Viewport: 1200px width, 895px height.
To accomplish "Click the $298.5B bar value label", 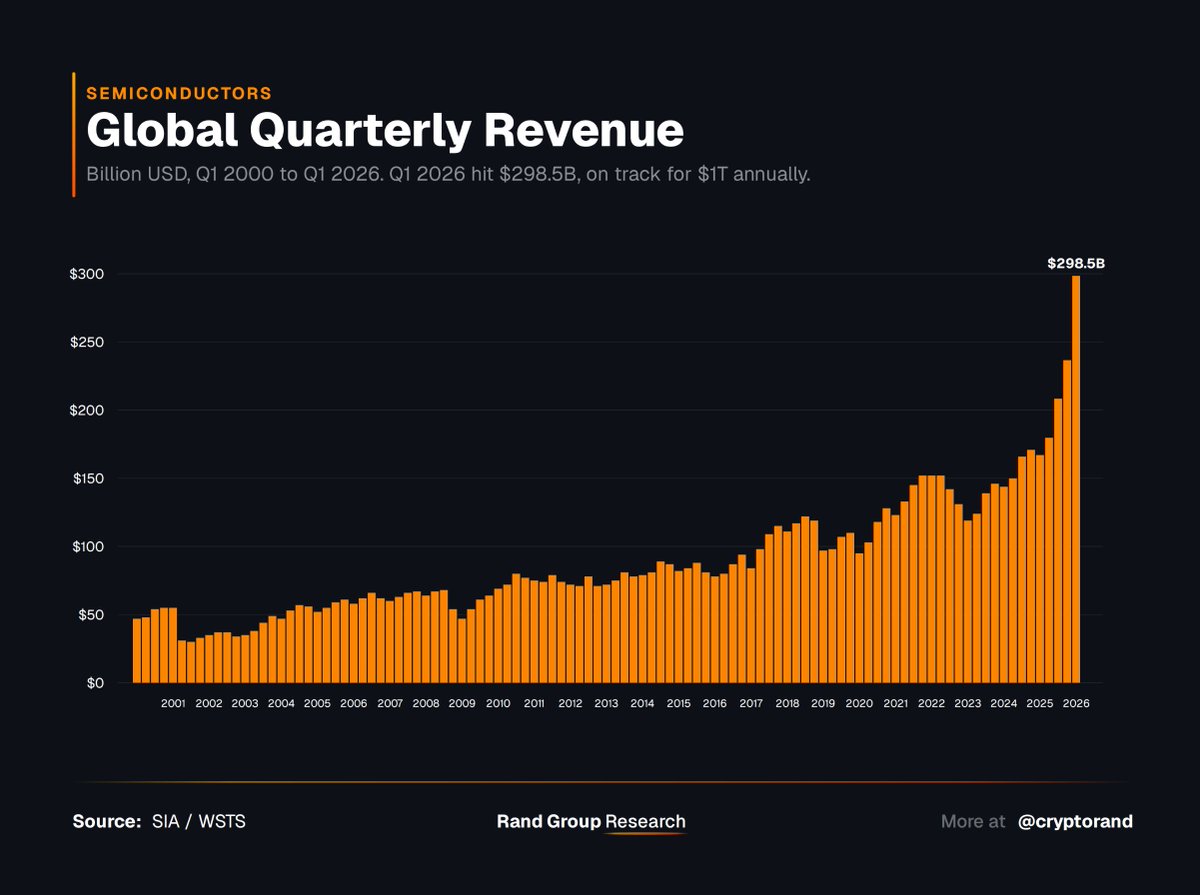I will point(1076,264).
